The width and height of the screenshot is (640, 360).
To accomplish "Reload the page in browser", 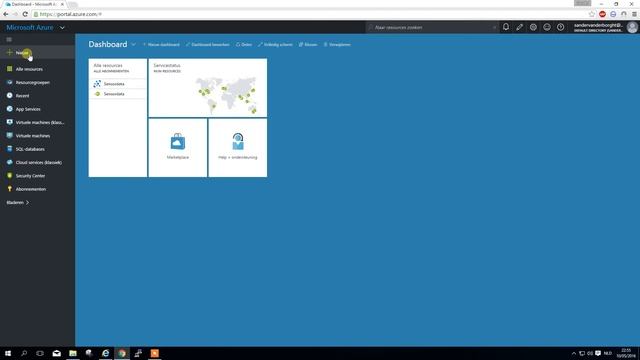I will [x=25, y=14].
